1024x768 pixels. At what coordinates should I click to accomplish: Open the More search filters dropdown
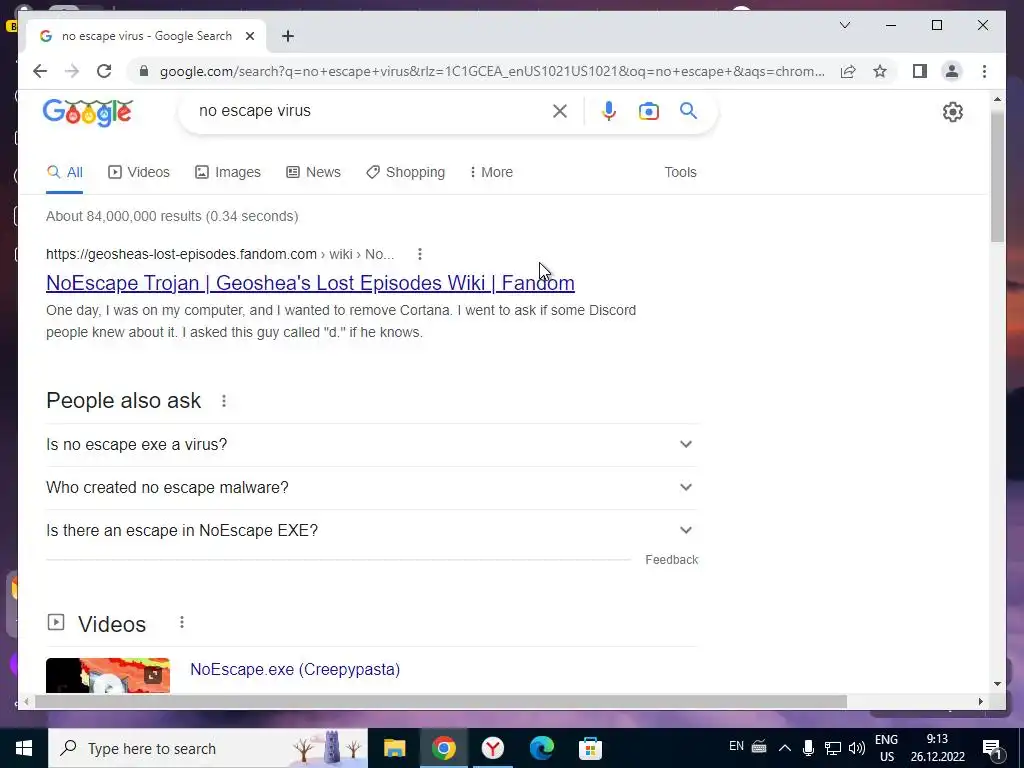[491, 172]
